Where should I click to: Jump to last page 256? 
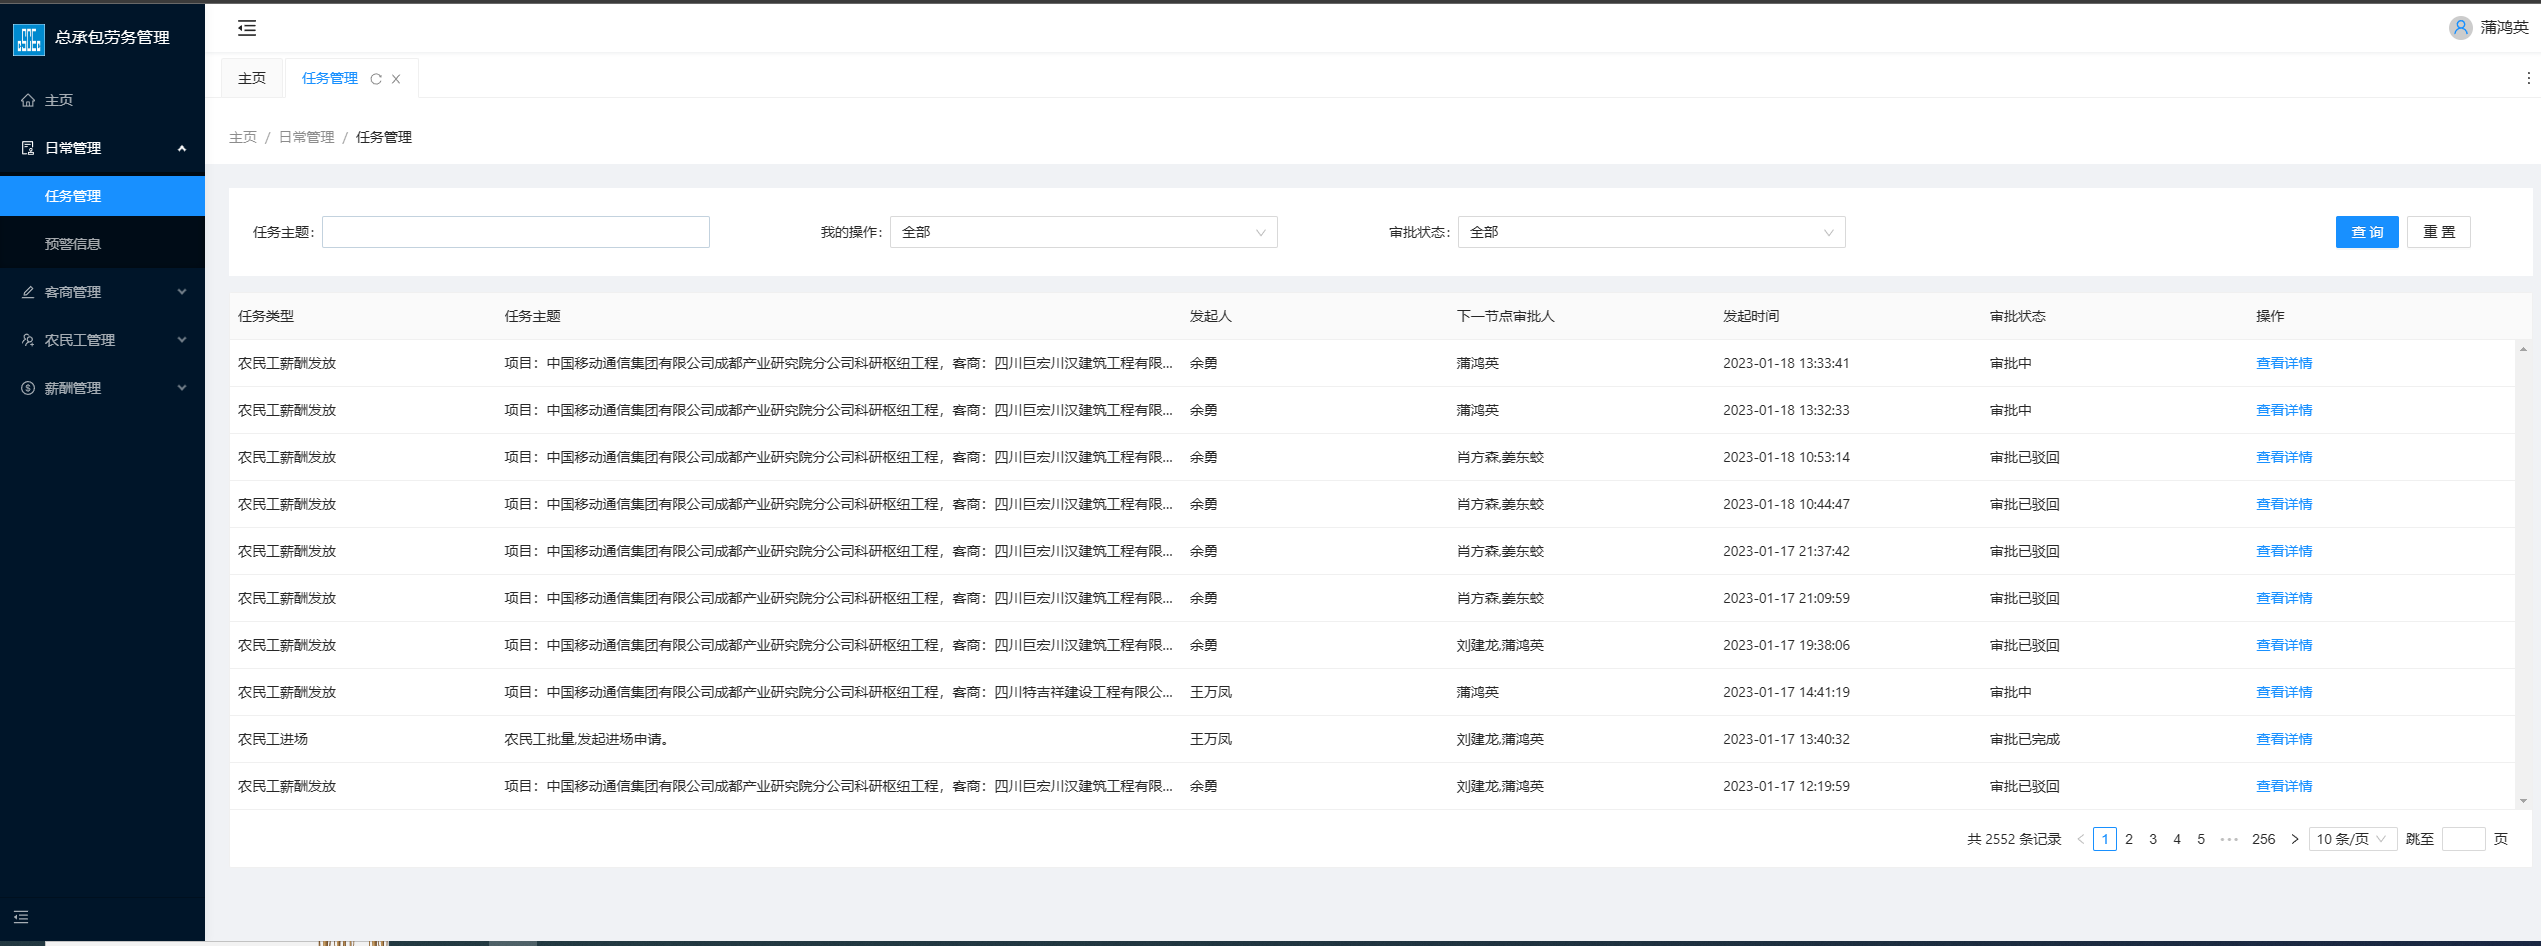pos(2264,839)
